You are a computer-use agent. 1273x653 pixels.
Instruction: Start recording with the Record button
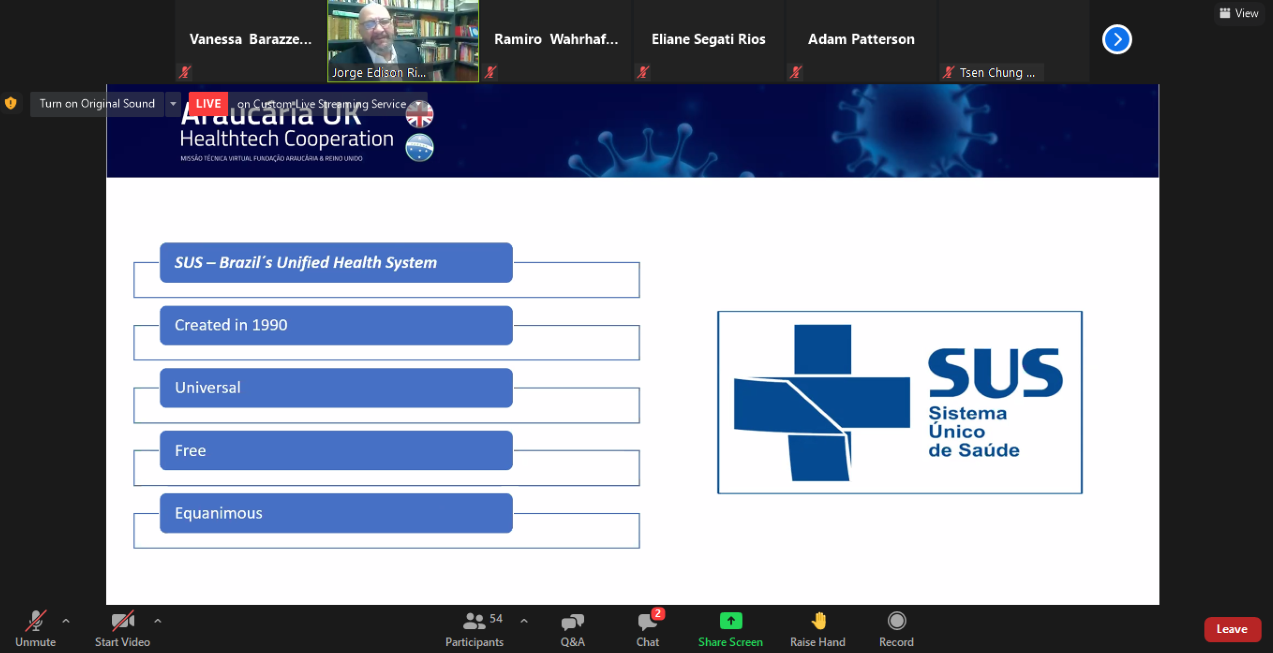[x=897, y=629]
